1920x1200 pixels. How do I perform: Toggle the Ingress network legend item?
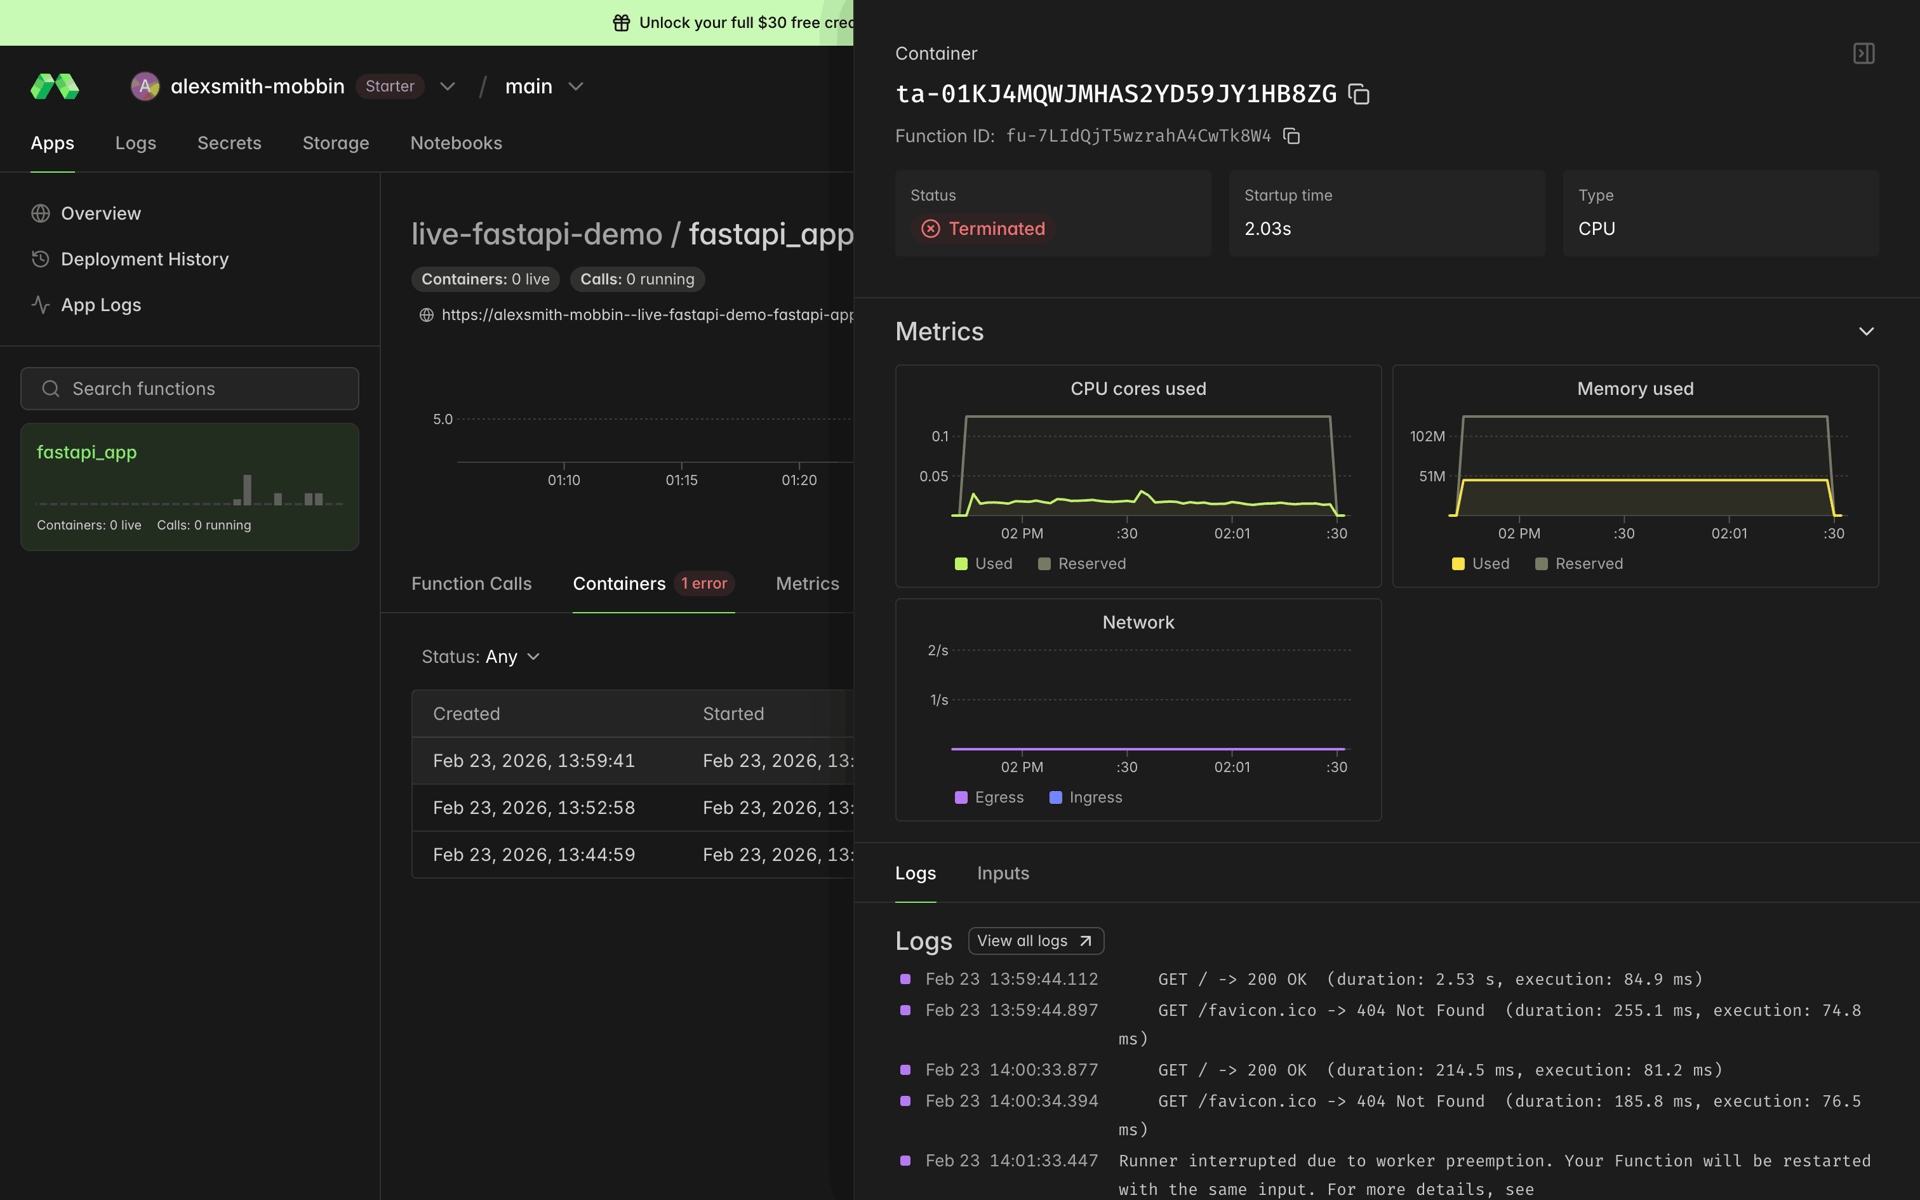1085,798
